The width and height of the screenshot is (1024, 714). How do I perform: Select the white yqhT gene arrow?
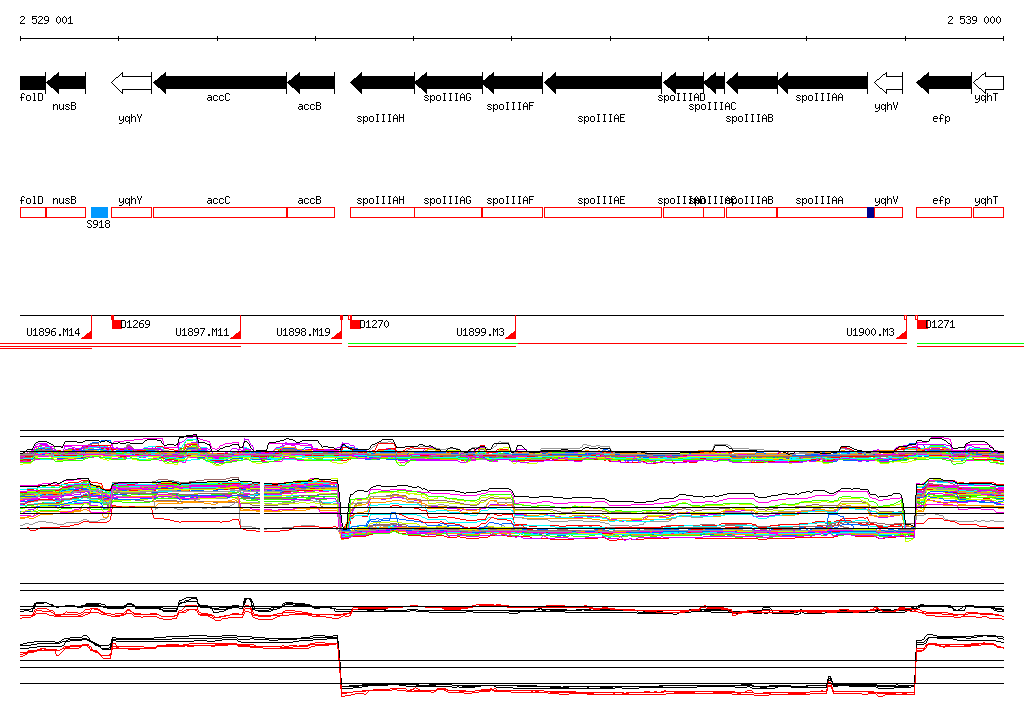point(988,82)
